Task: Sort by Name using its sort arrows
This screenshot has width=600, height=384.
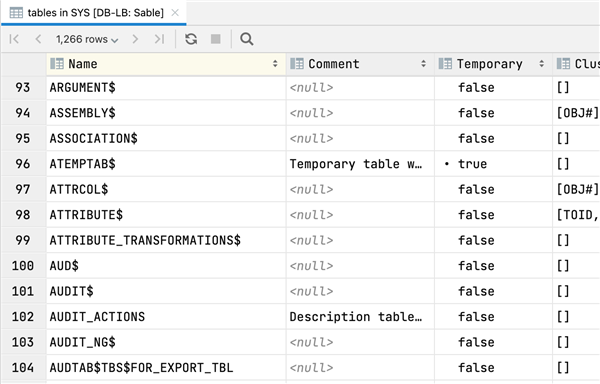Action: pyautogui.click(x=275, y=64)
